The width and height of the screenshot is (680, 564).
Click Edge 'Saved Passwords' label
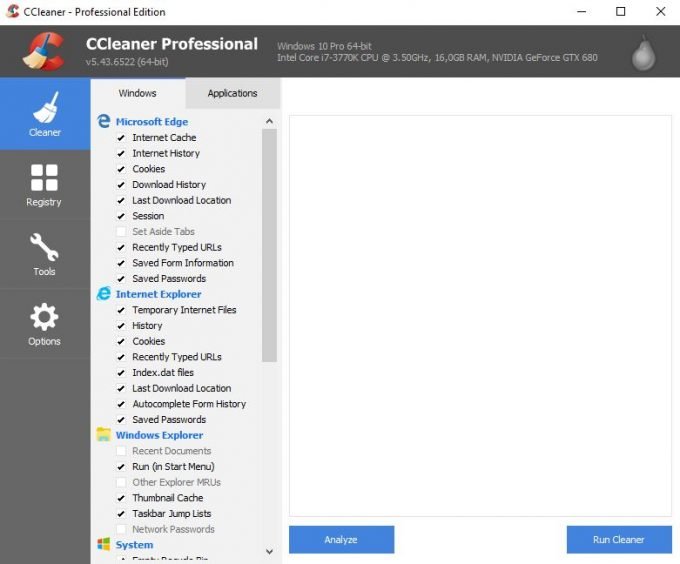(169, 278)
